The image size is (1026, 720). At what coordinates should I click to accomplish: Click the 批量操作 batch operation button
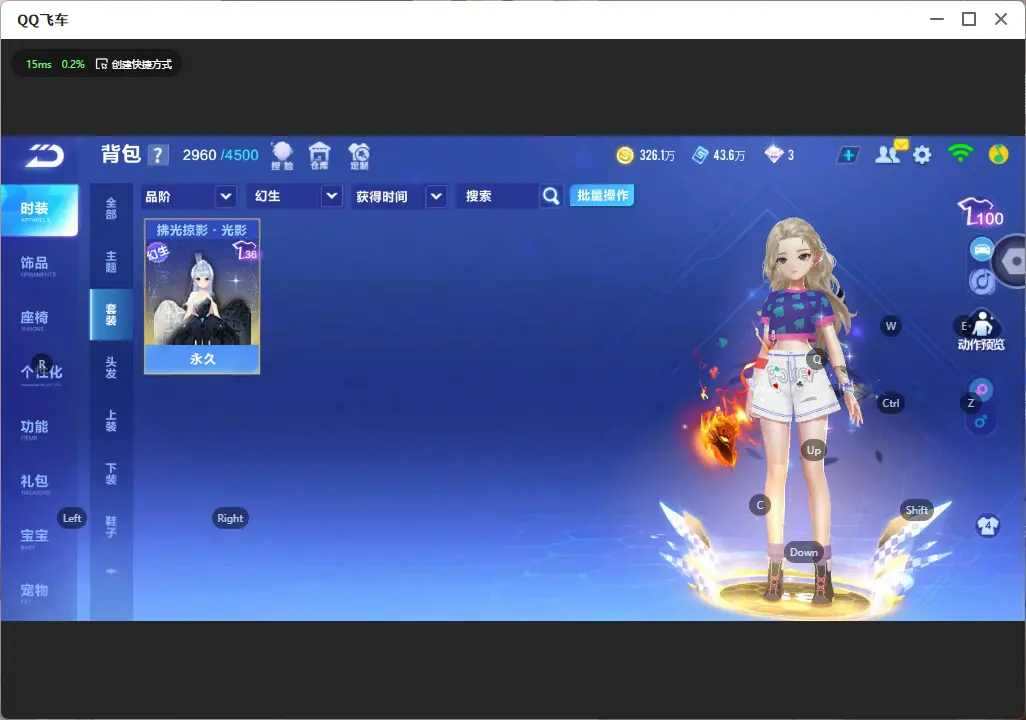pos(602,196)
